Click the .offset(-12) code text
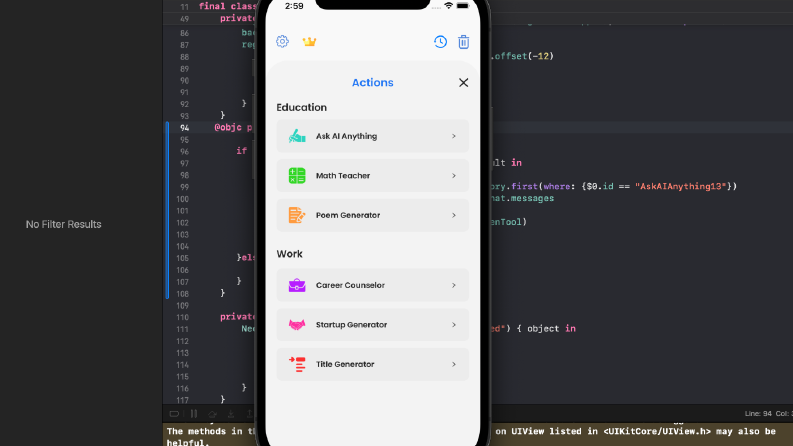 [521, 56]
